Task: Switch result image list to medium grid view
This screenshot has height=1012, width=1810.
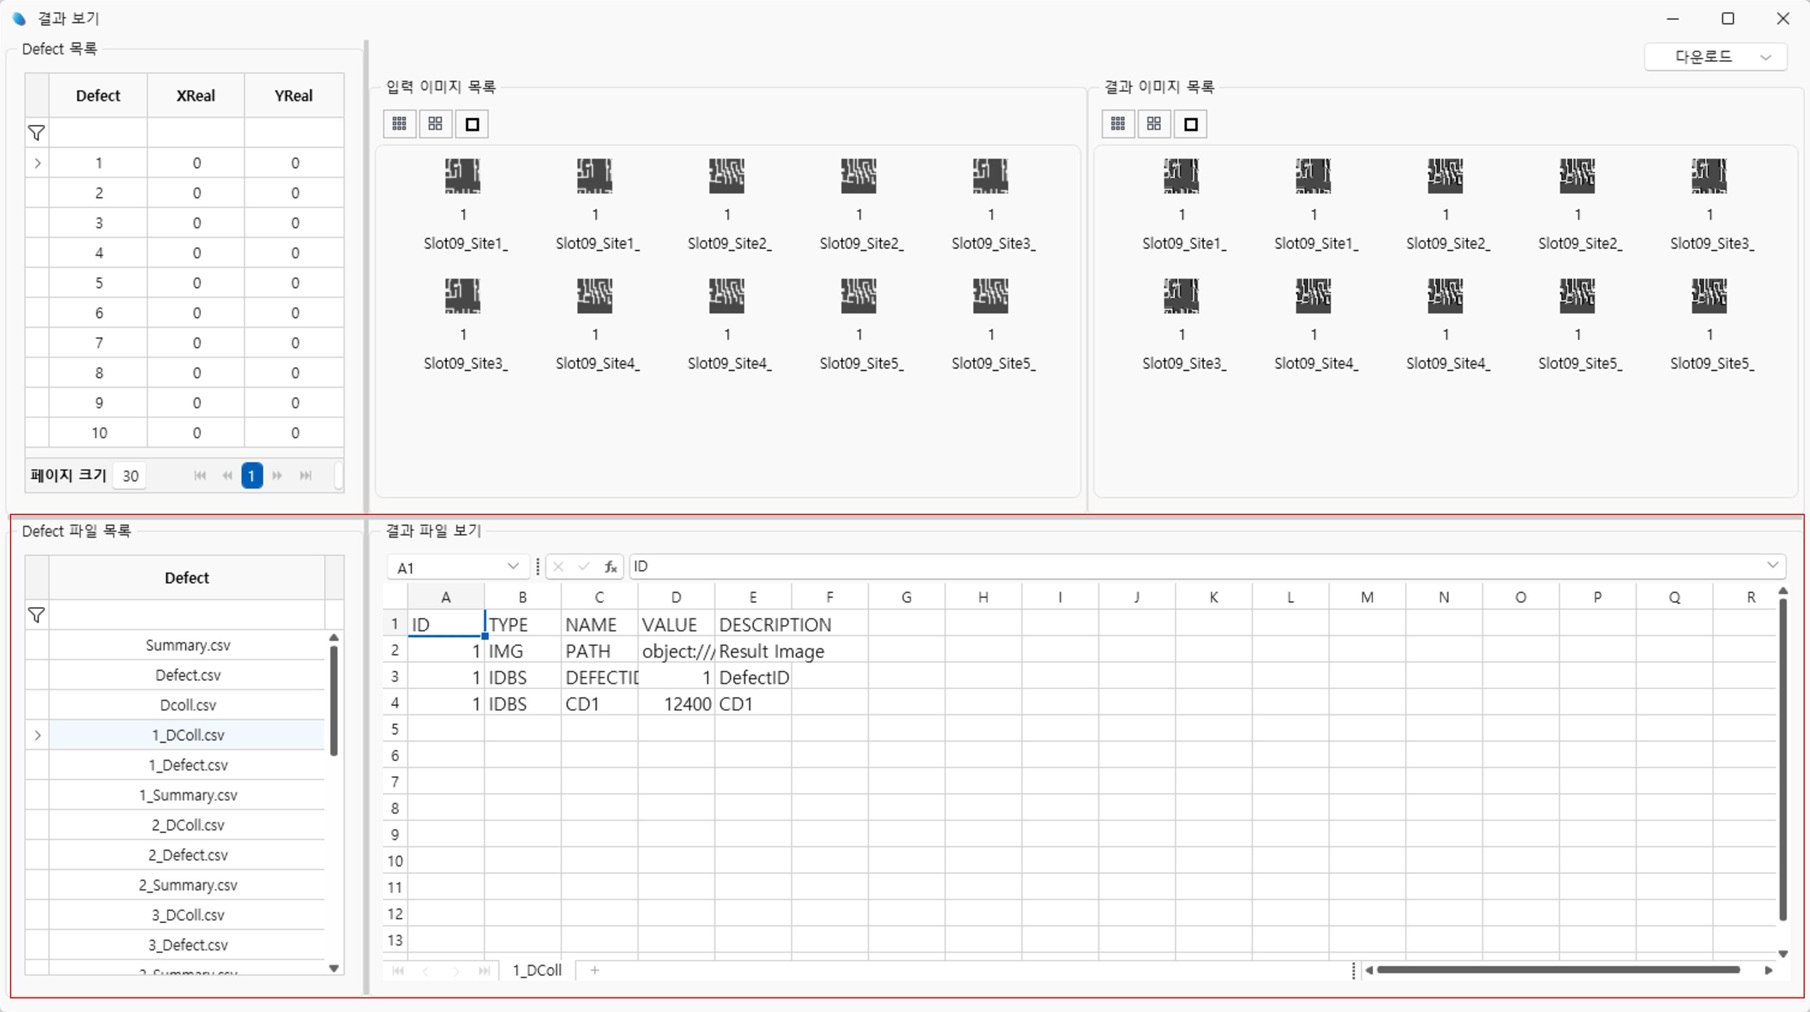Action: [1154, 124]
